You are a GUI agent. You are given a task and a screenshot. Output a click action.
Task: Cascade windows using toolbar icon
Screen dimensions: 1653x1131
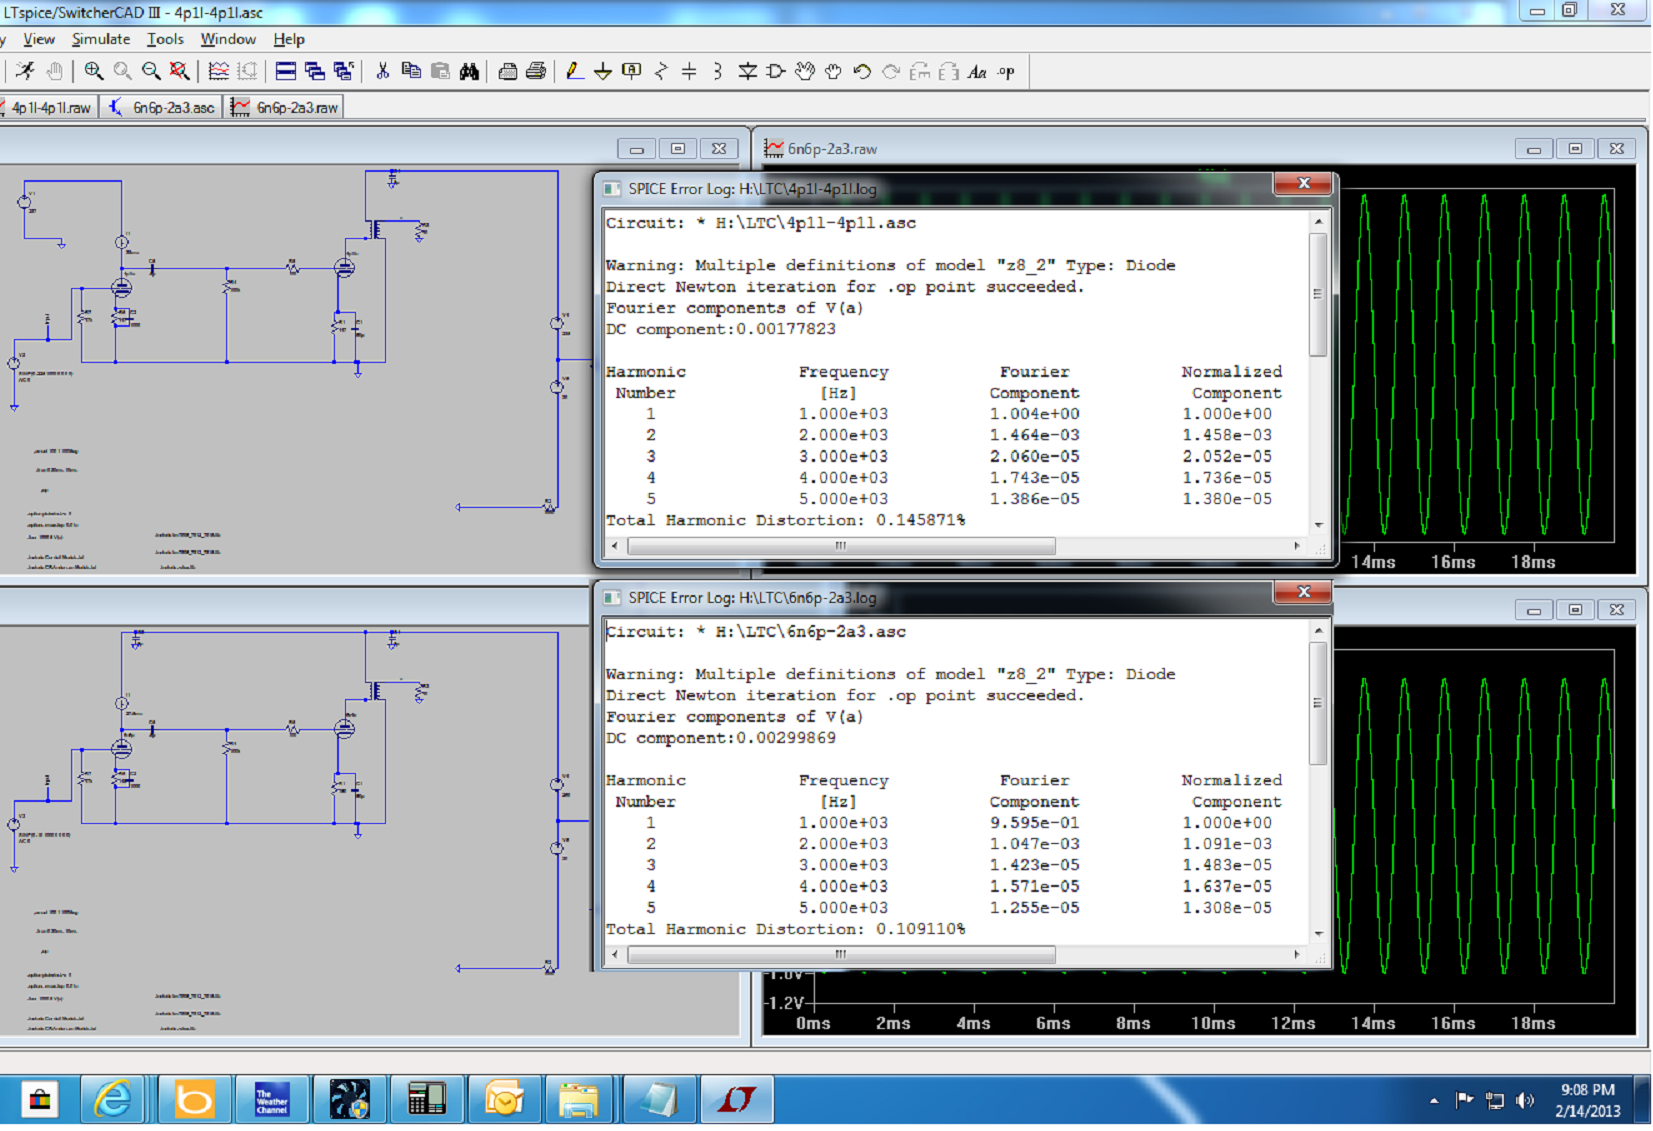[315, 71]
